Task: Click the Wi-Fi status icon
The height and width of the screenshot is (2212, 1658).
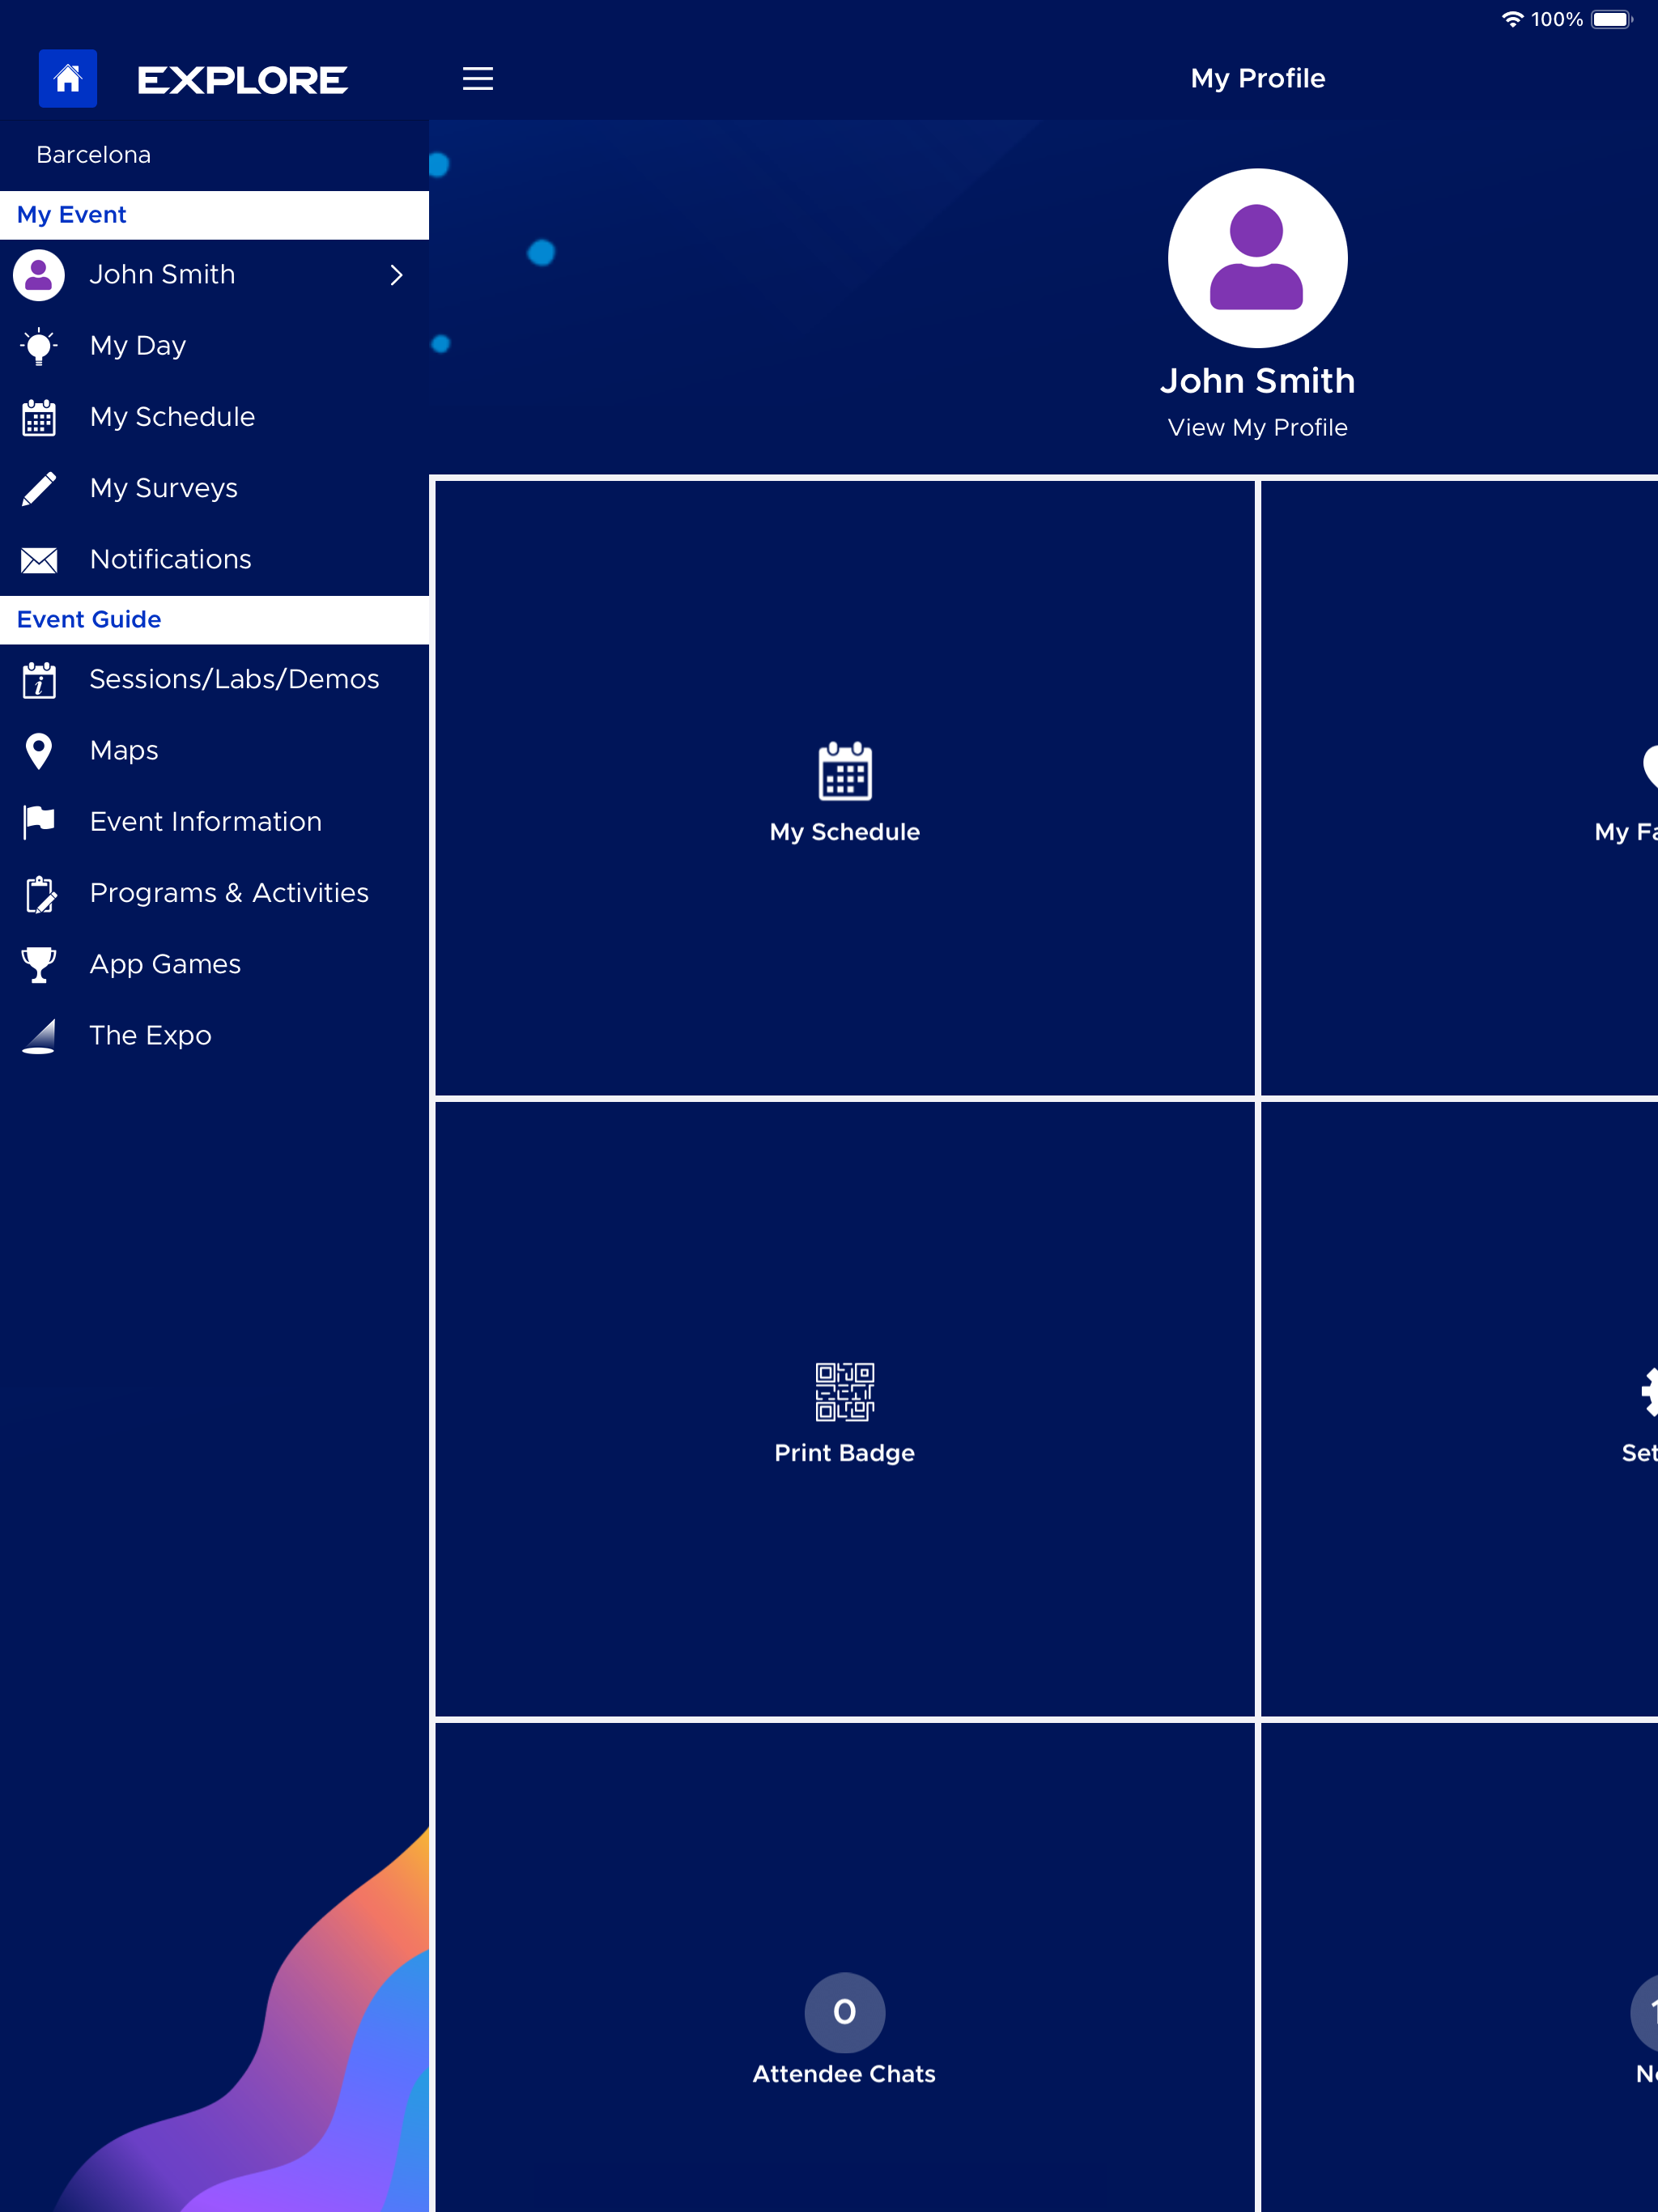Action: [1512, 19]
